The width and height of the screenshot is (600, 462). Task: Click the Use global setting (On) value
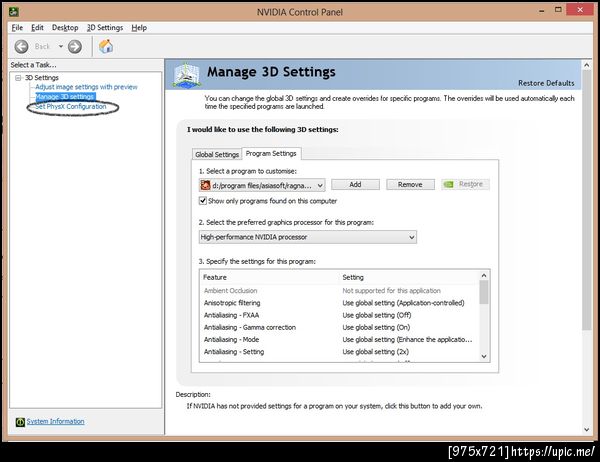click(x=376, y=327)
